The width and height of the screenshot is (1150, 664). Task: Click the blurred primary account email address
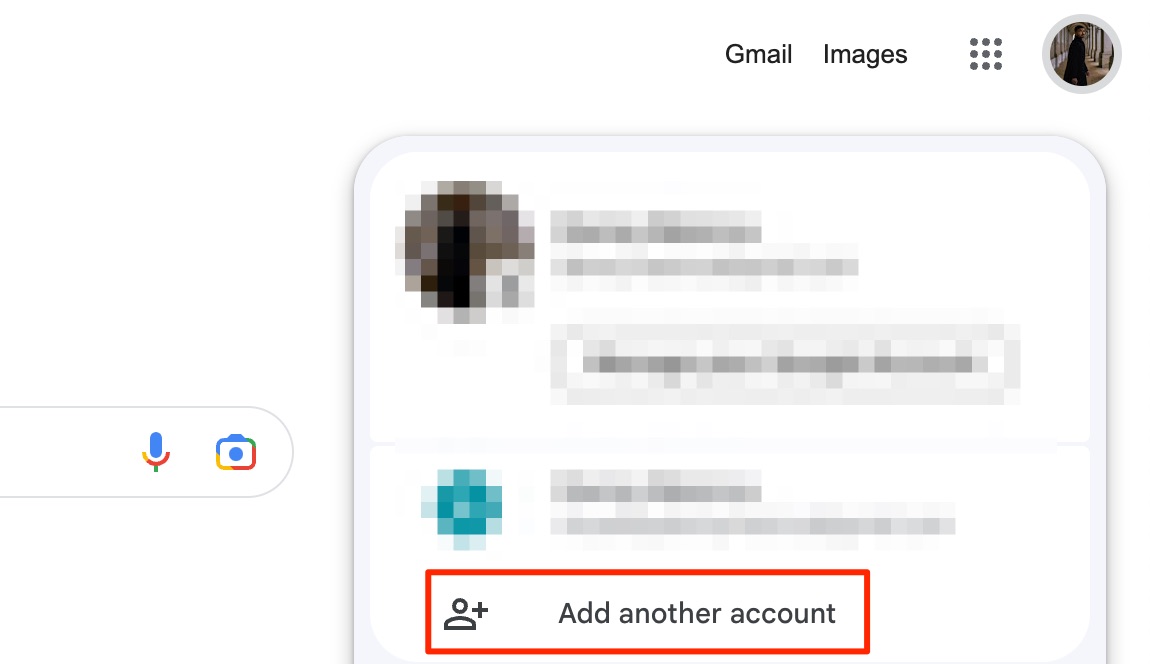[x=704, y=266]
